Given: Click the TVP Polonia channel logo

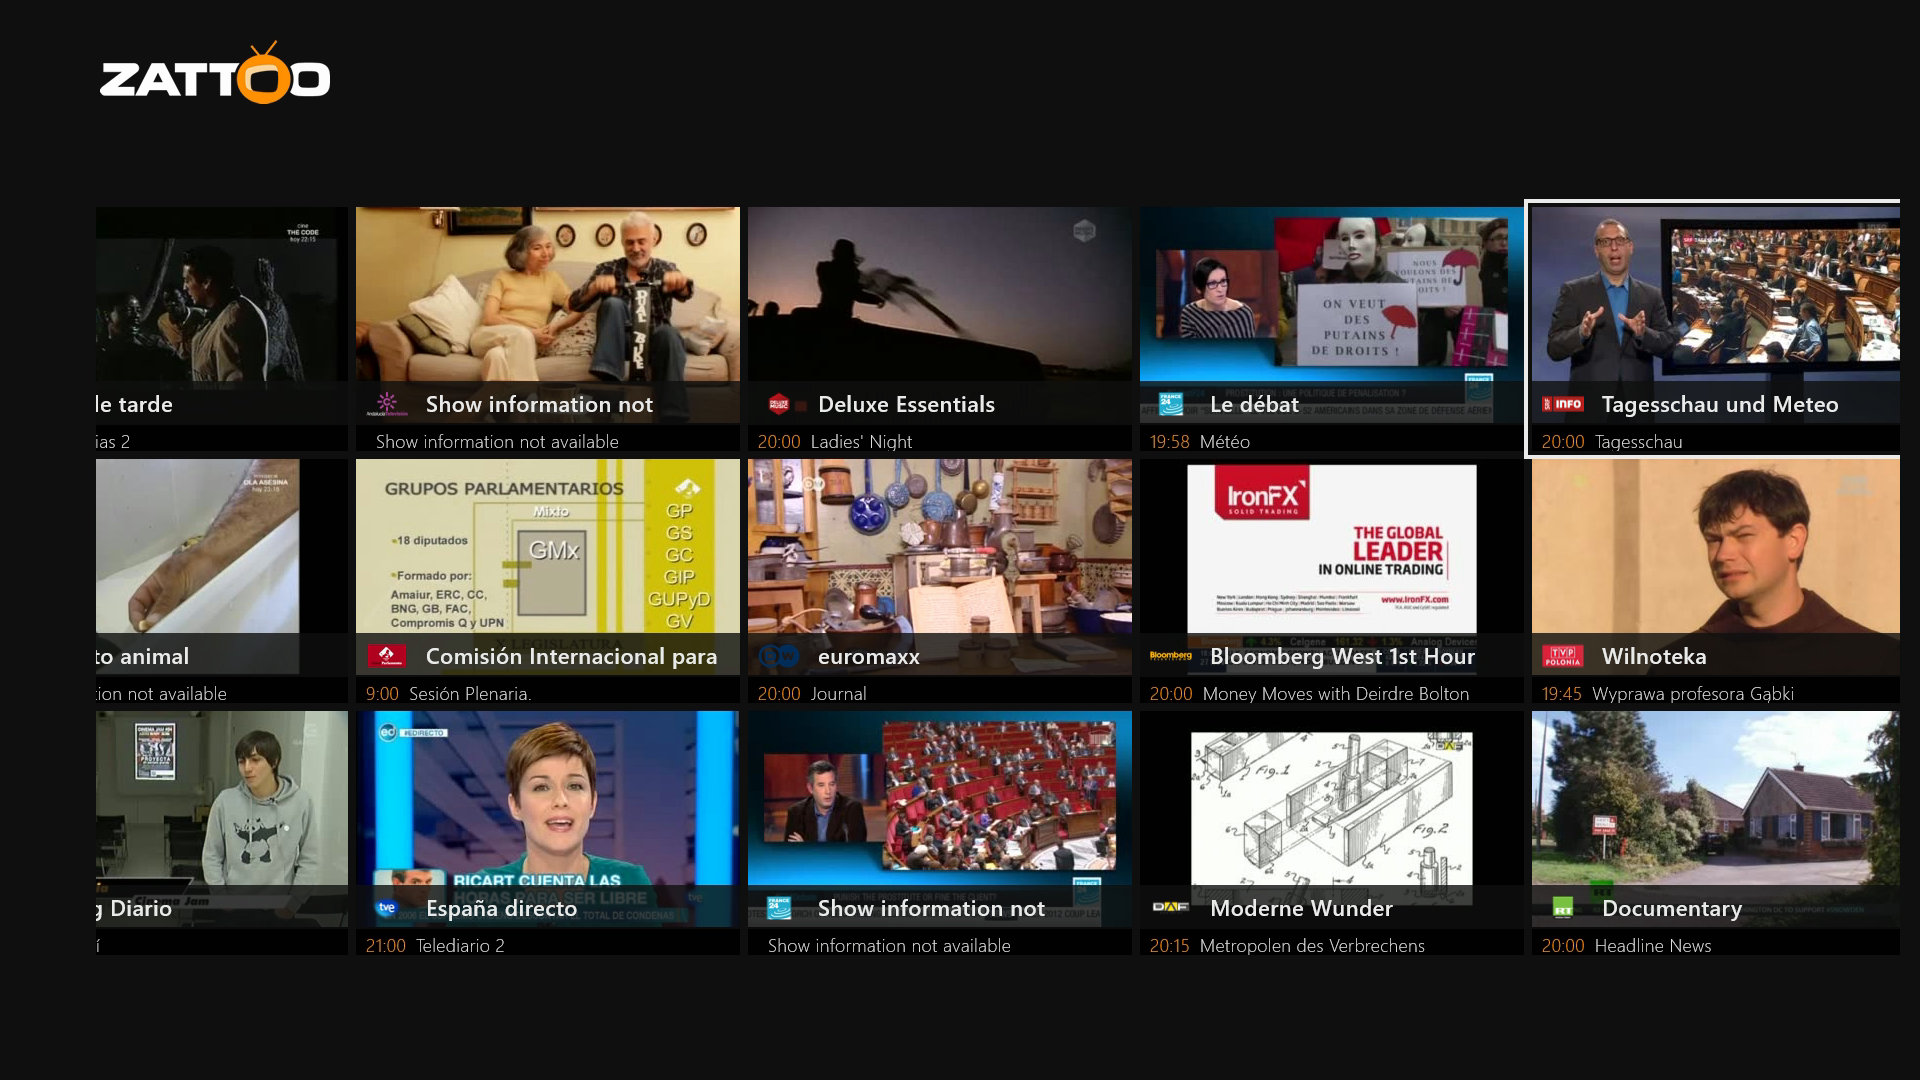Looking at the screenshot, I should pos(1563,656).
